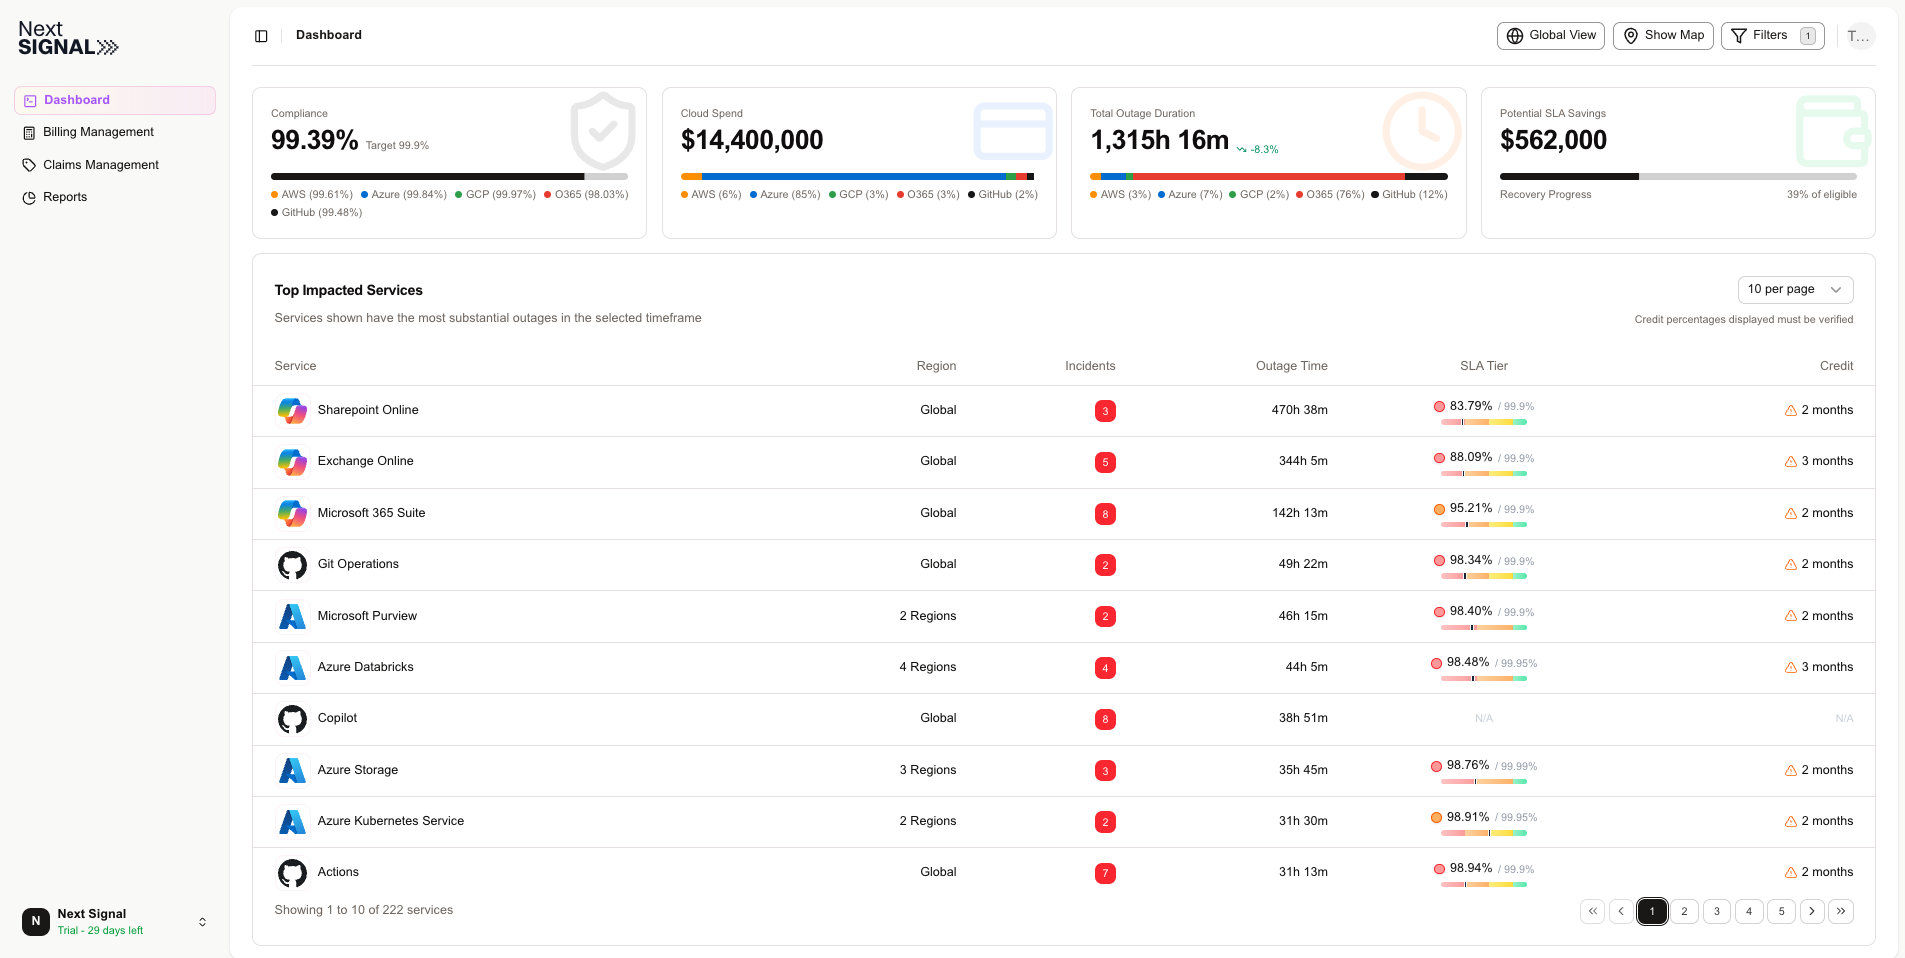Open page 3 of the services table

(1716, 911)
